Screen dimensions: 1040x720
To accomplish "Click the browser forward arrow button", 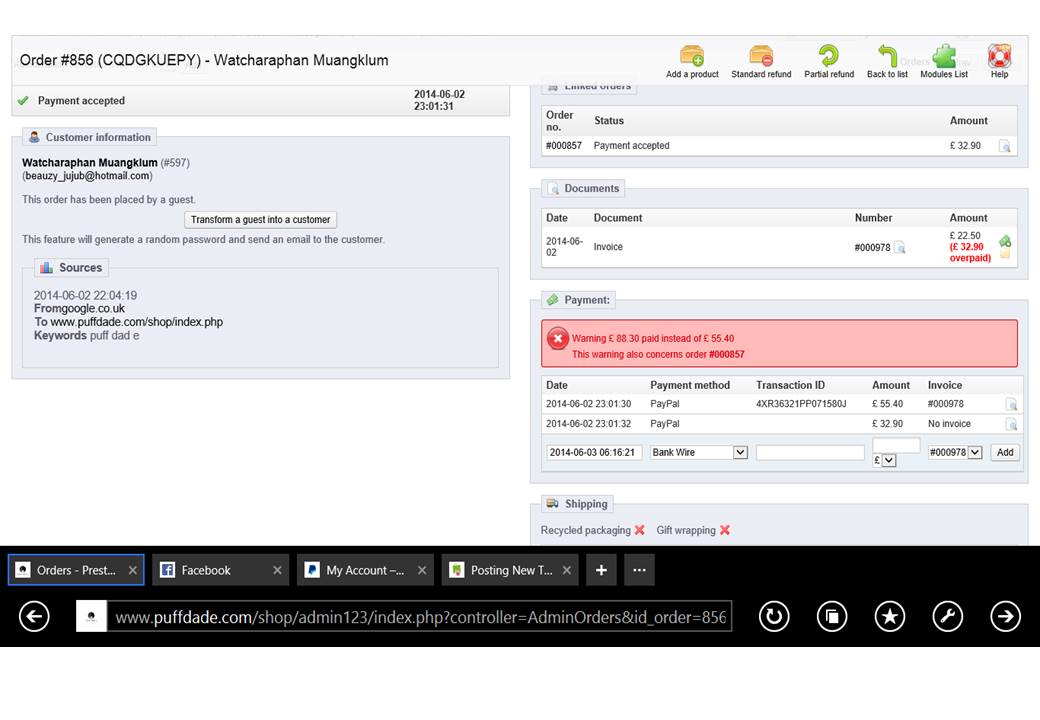I will coord(1006,617).
